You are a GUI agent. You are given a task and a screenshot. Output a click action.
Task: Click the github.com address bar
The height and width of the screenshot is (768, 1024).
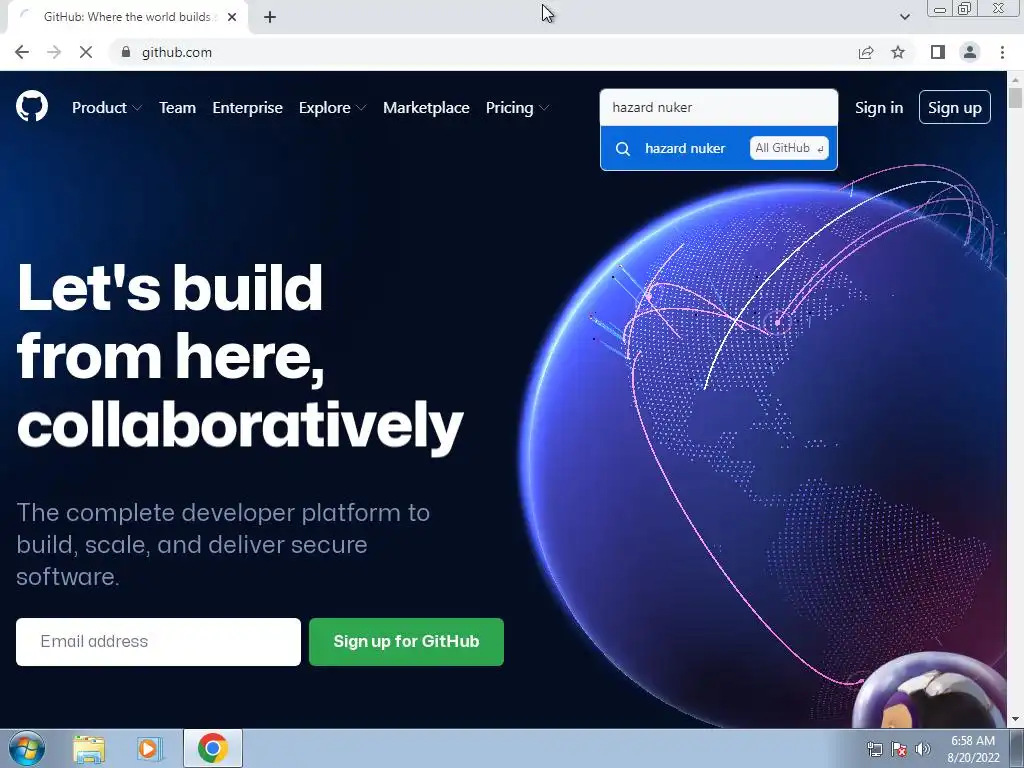483,52
